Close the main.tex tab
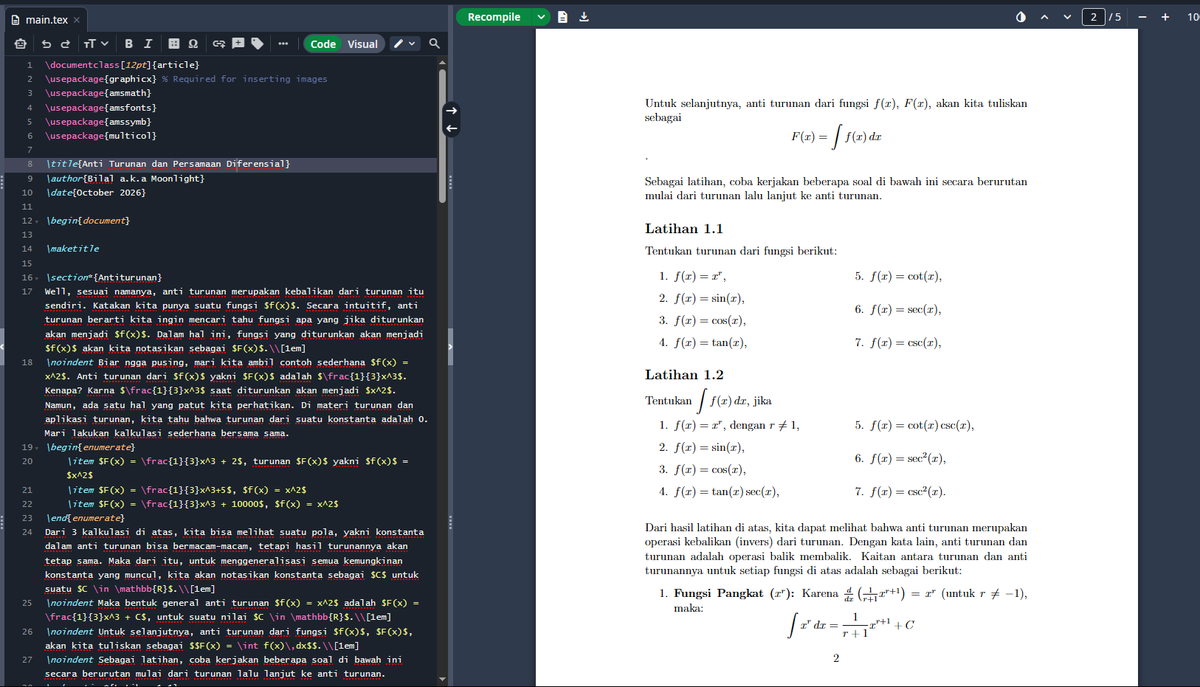 pyautogui.click(x=77, y=21)
